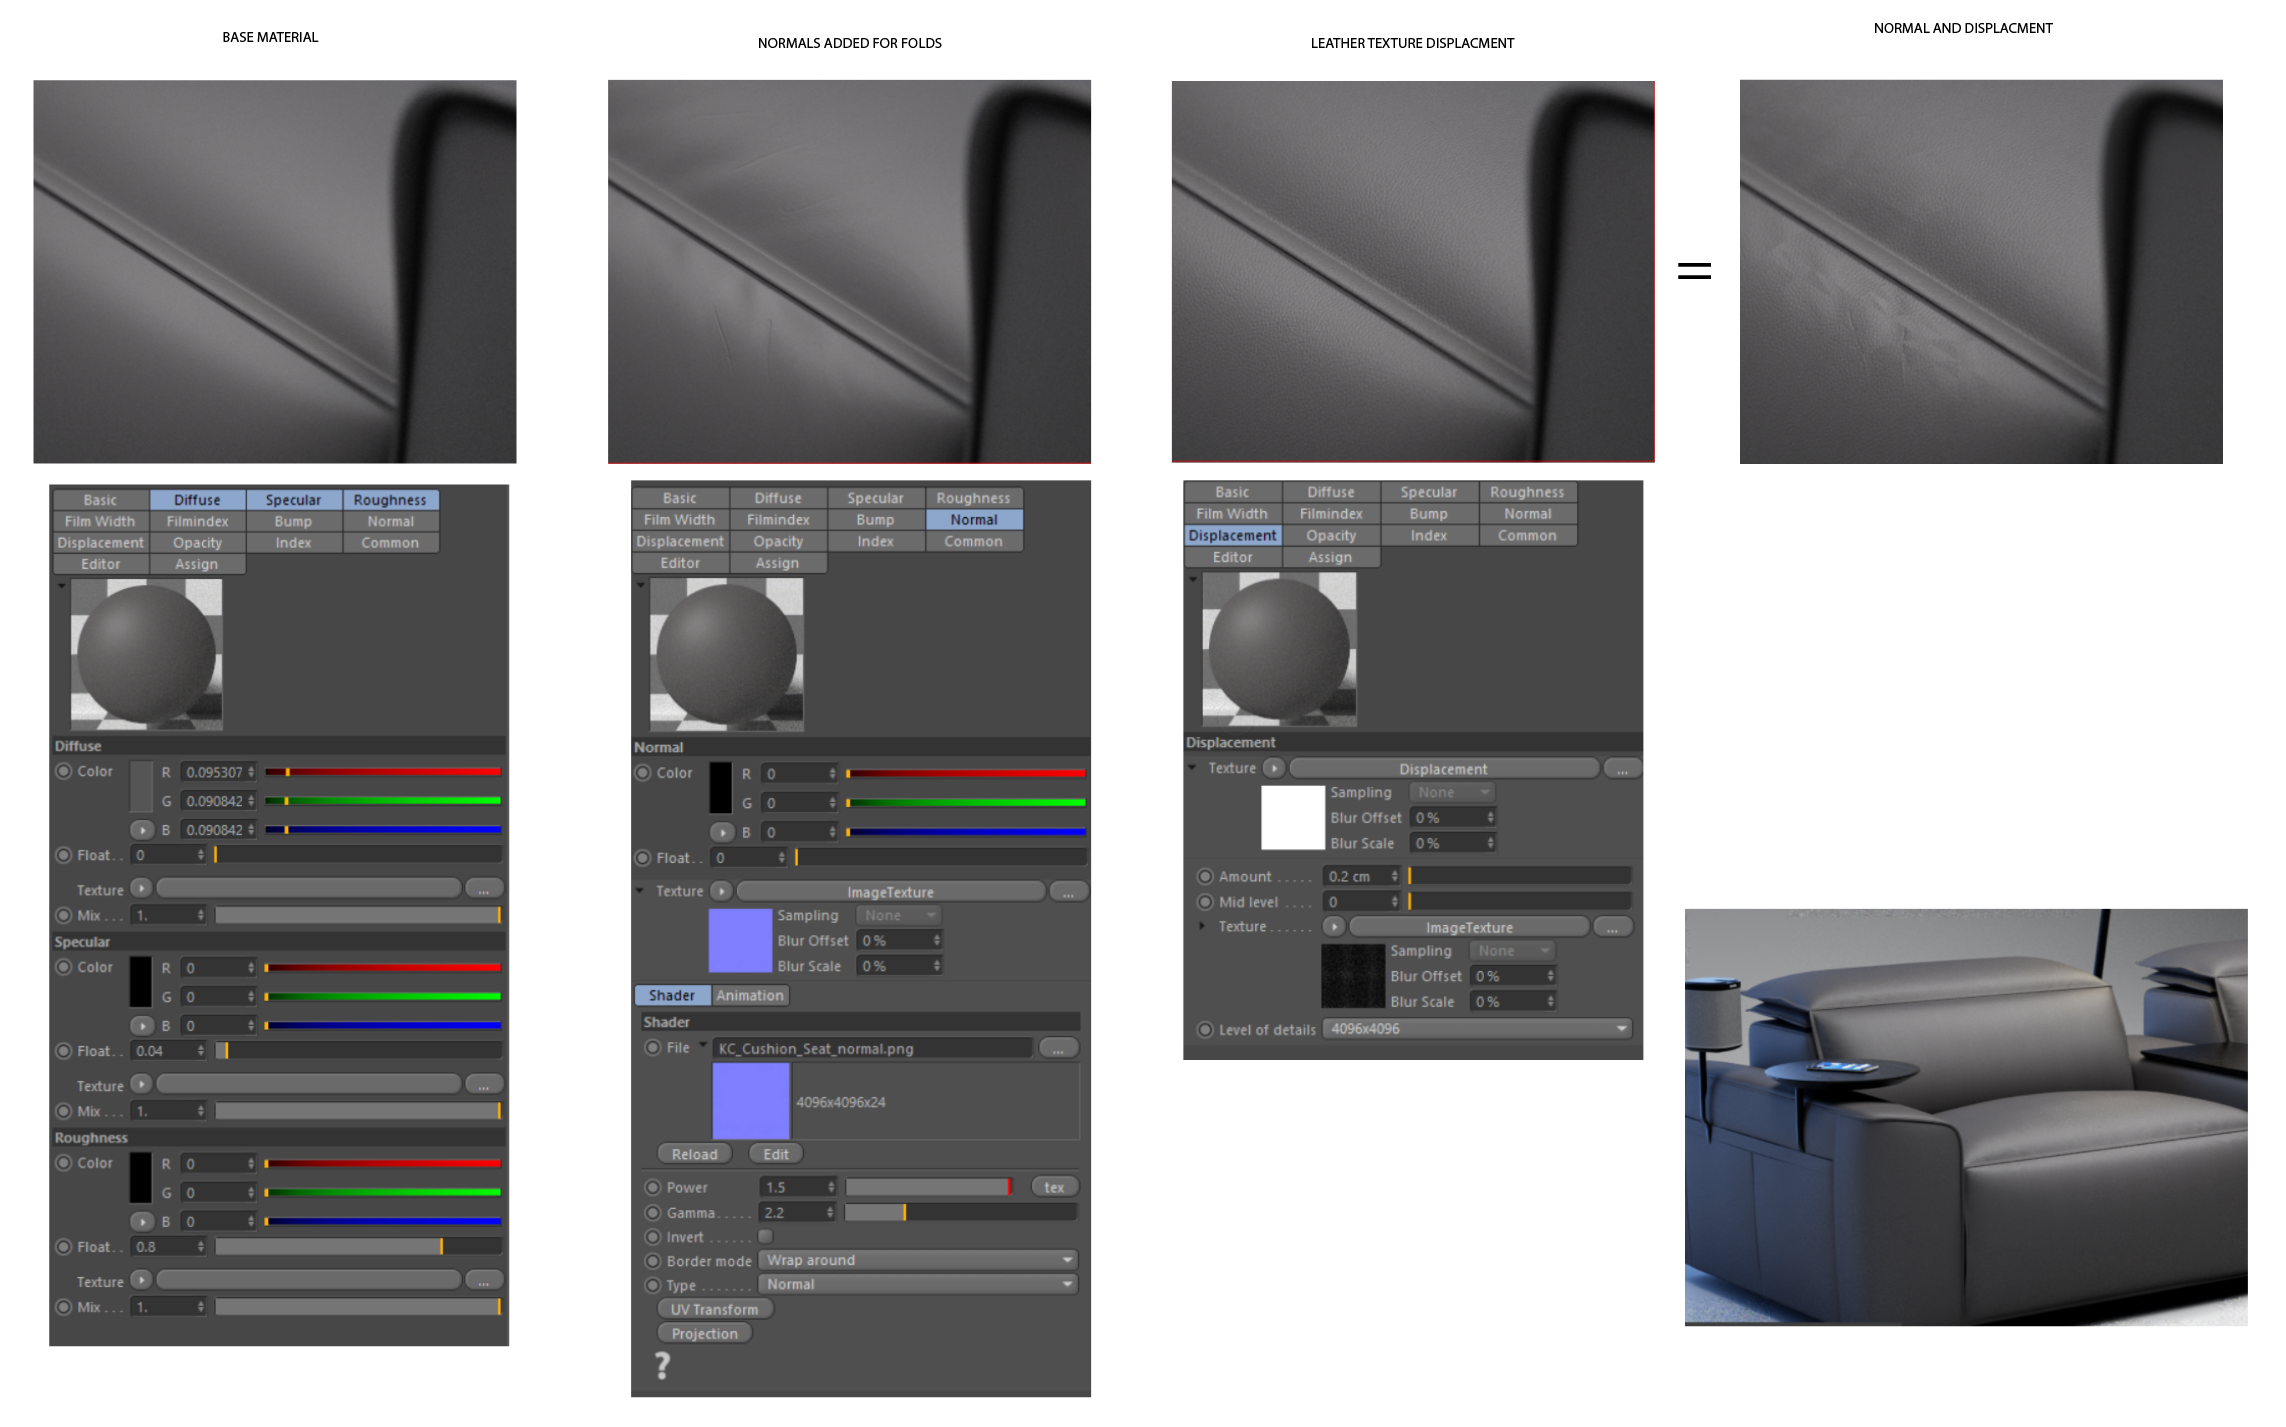2286x1427 pixels.
Task: Open the file browse ellipsis for KC_Cushion_Seat_normal.png
Action: [x=1058, y=1048]
